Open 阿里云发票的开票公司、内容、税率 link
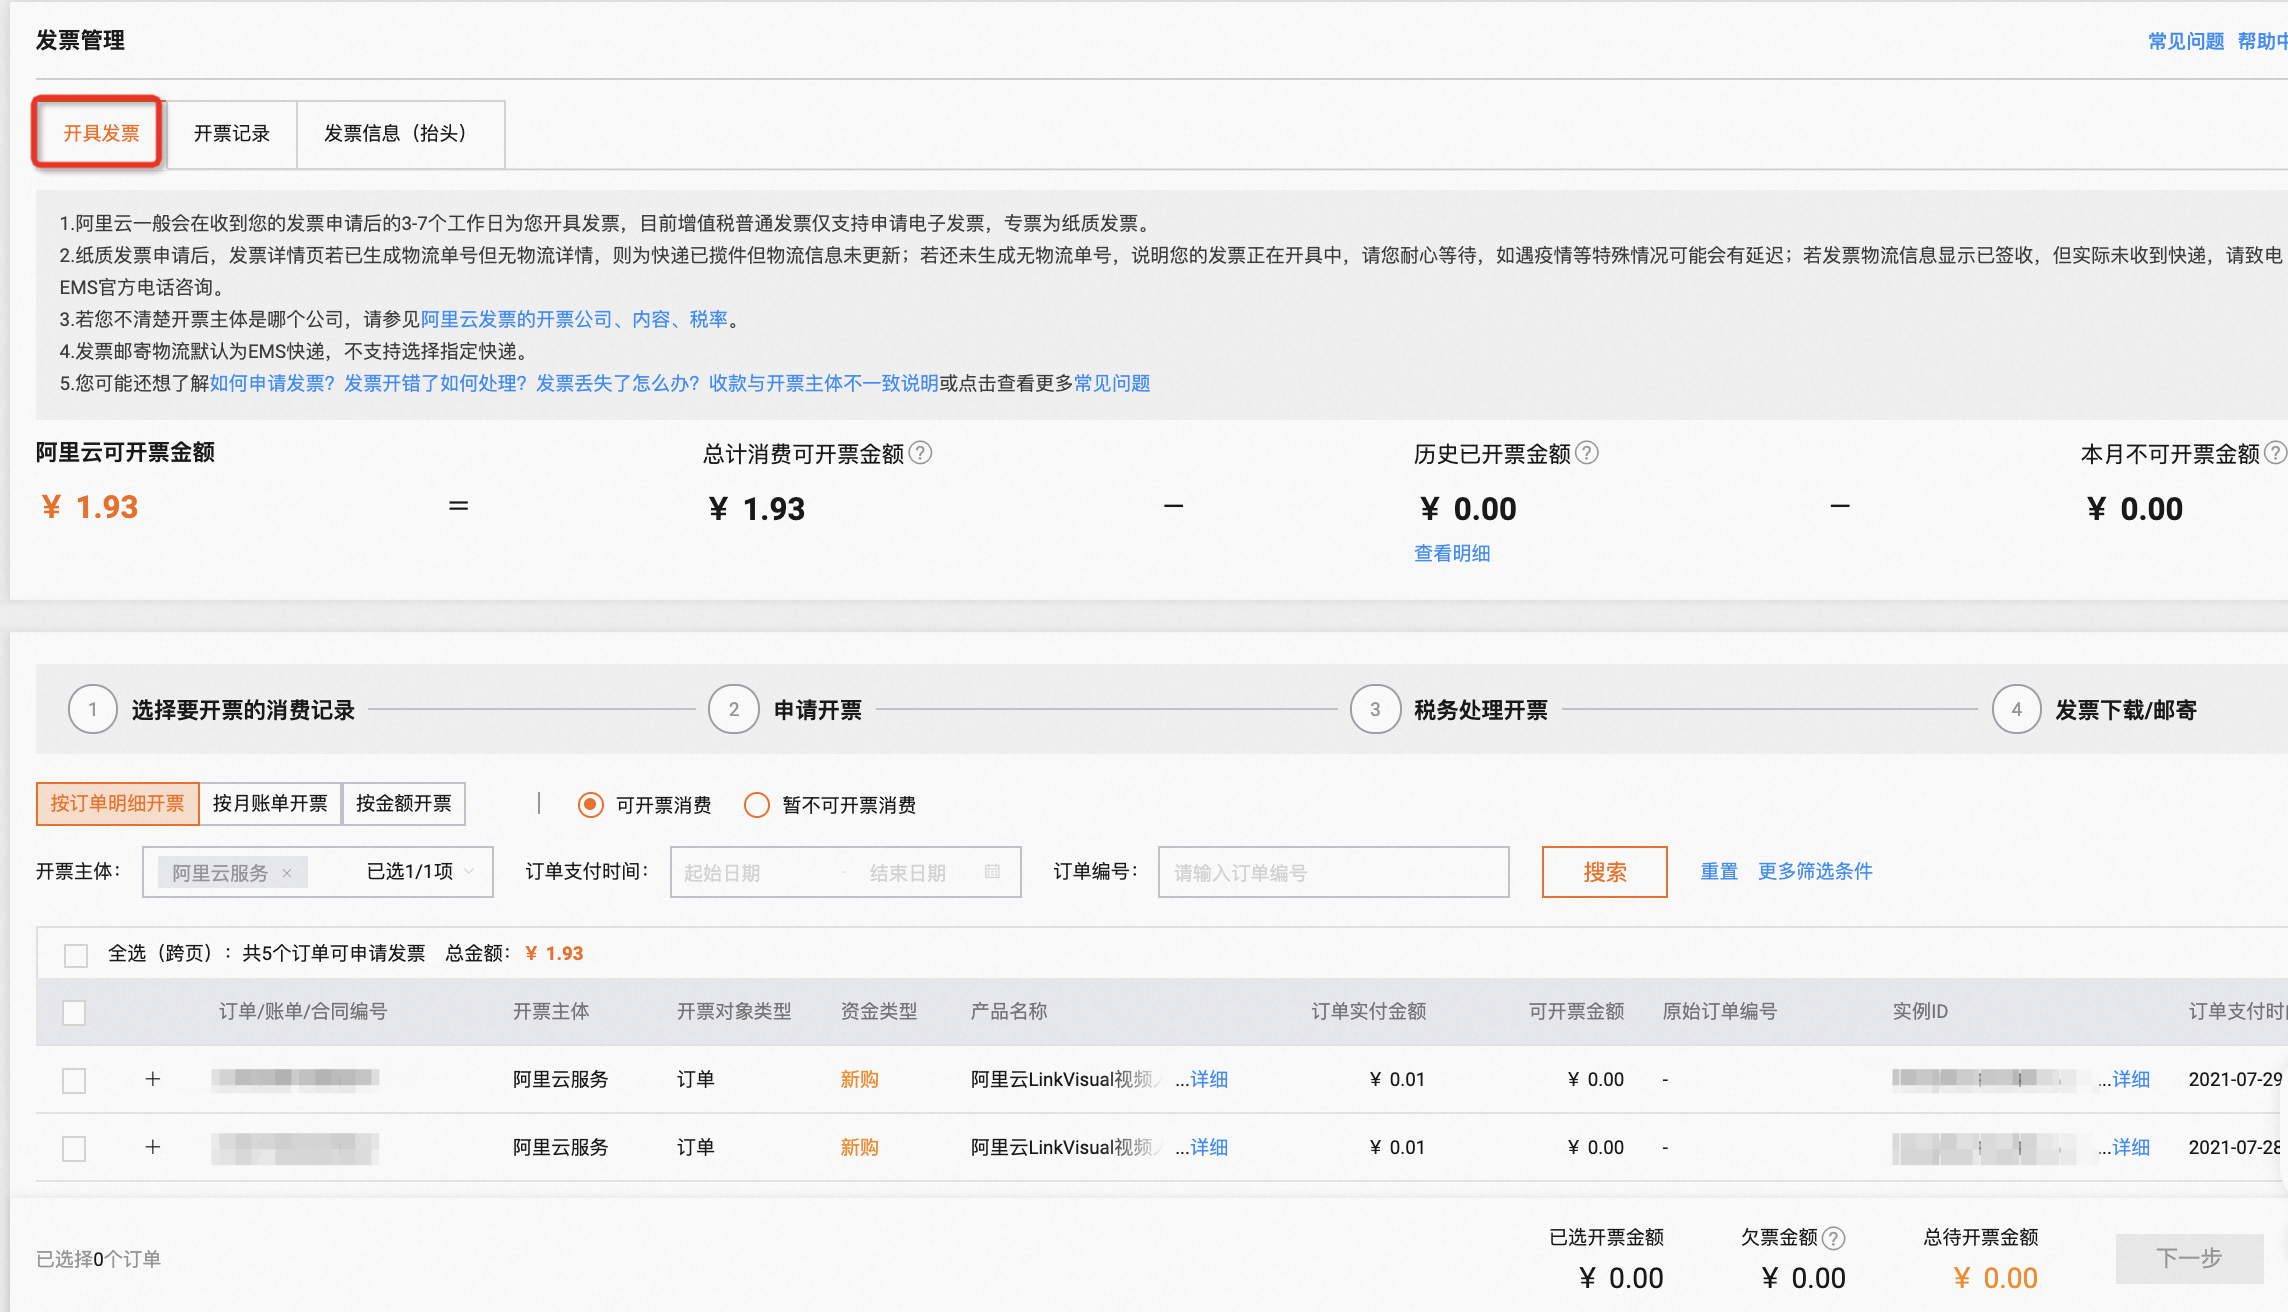The height and width of the screenshot is (1312, 2288). (575, 319)
